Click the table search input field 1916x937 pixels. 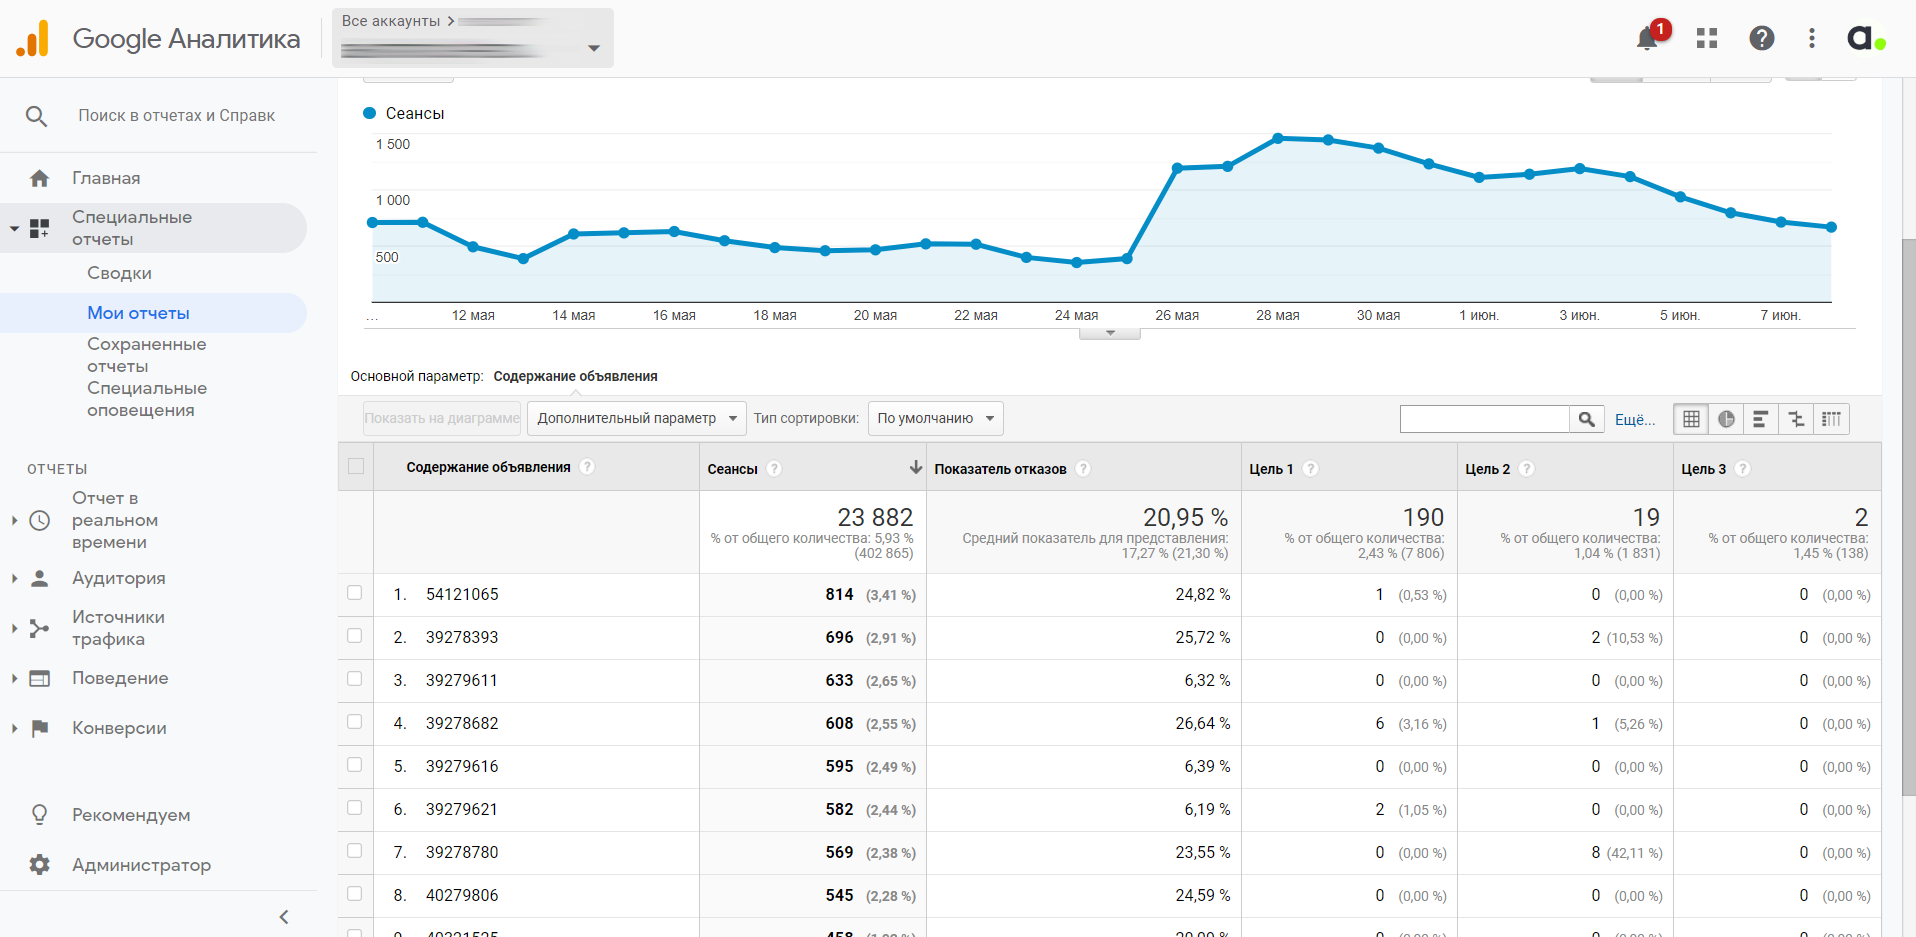click(x=1484, y=419)
